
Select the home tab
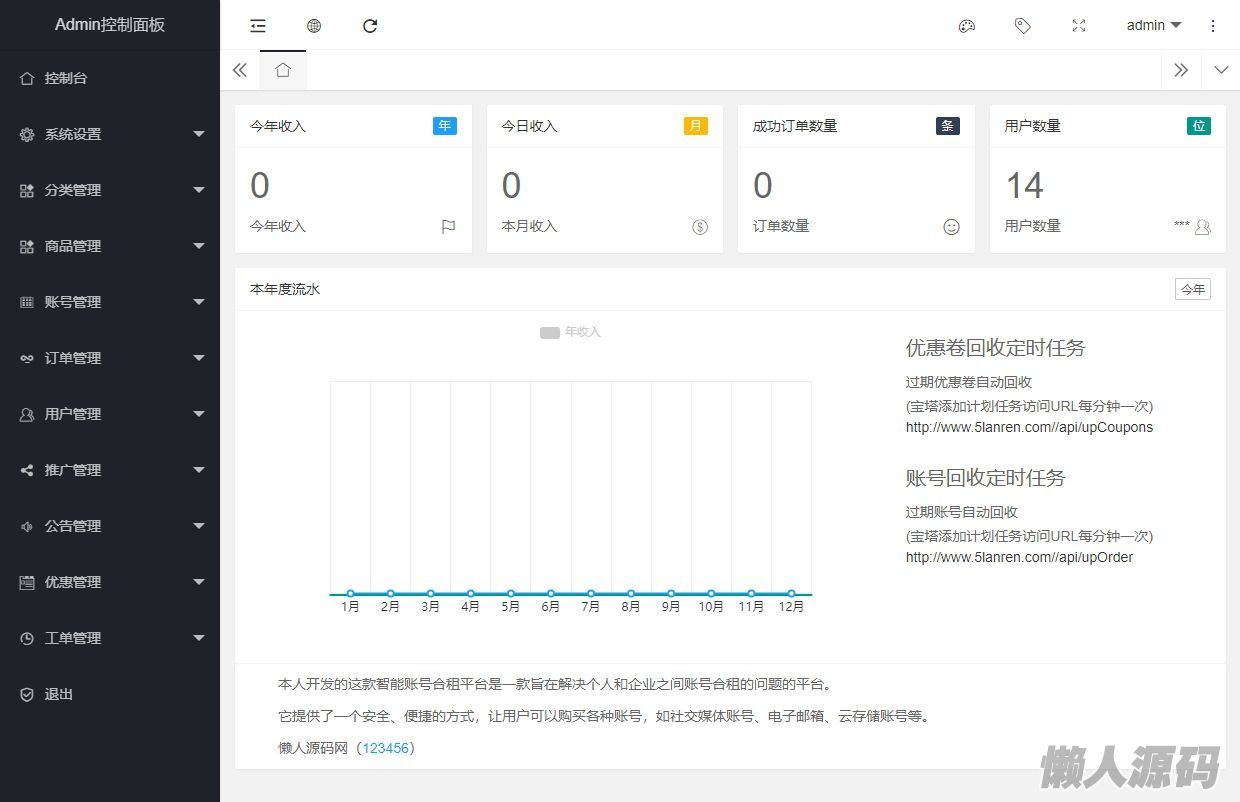click(283, 70)
